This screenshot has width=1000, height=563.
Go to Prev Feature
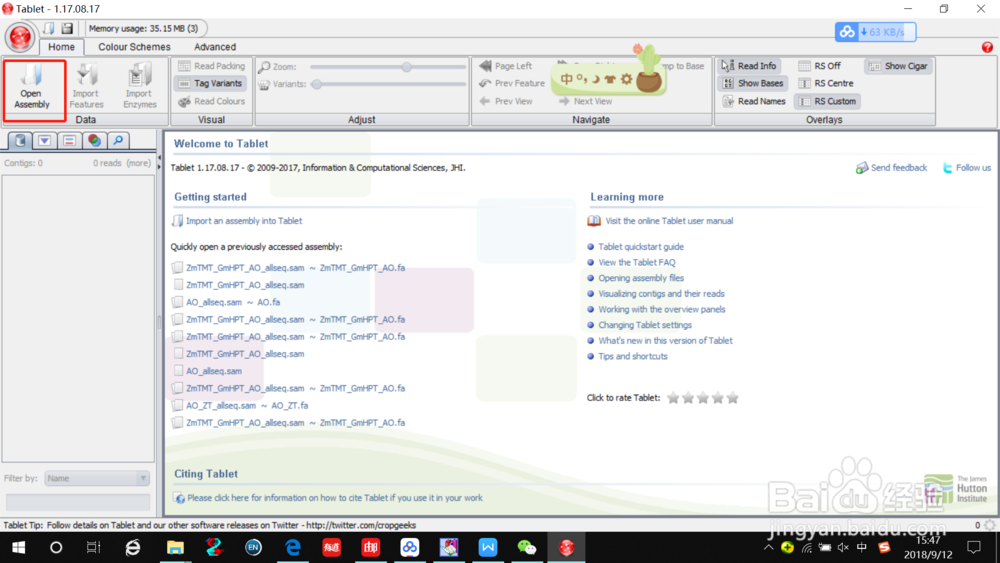(511, 84)
